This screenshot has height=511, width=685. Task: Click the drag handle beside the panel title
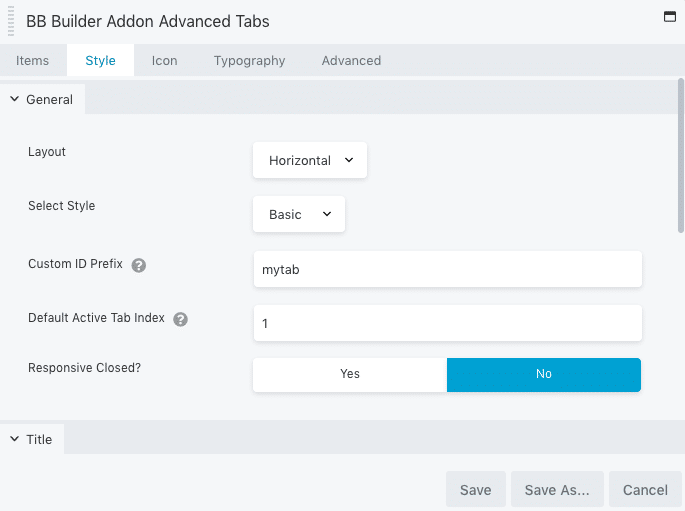click(11, 21)
